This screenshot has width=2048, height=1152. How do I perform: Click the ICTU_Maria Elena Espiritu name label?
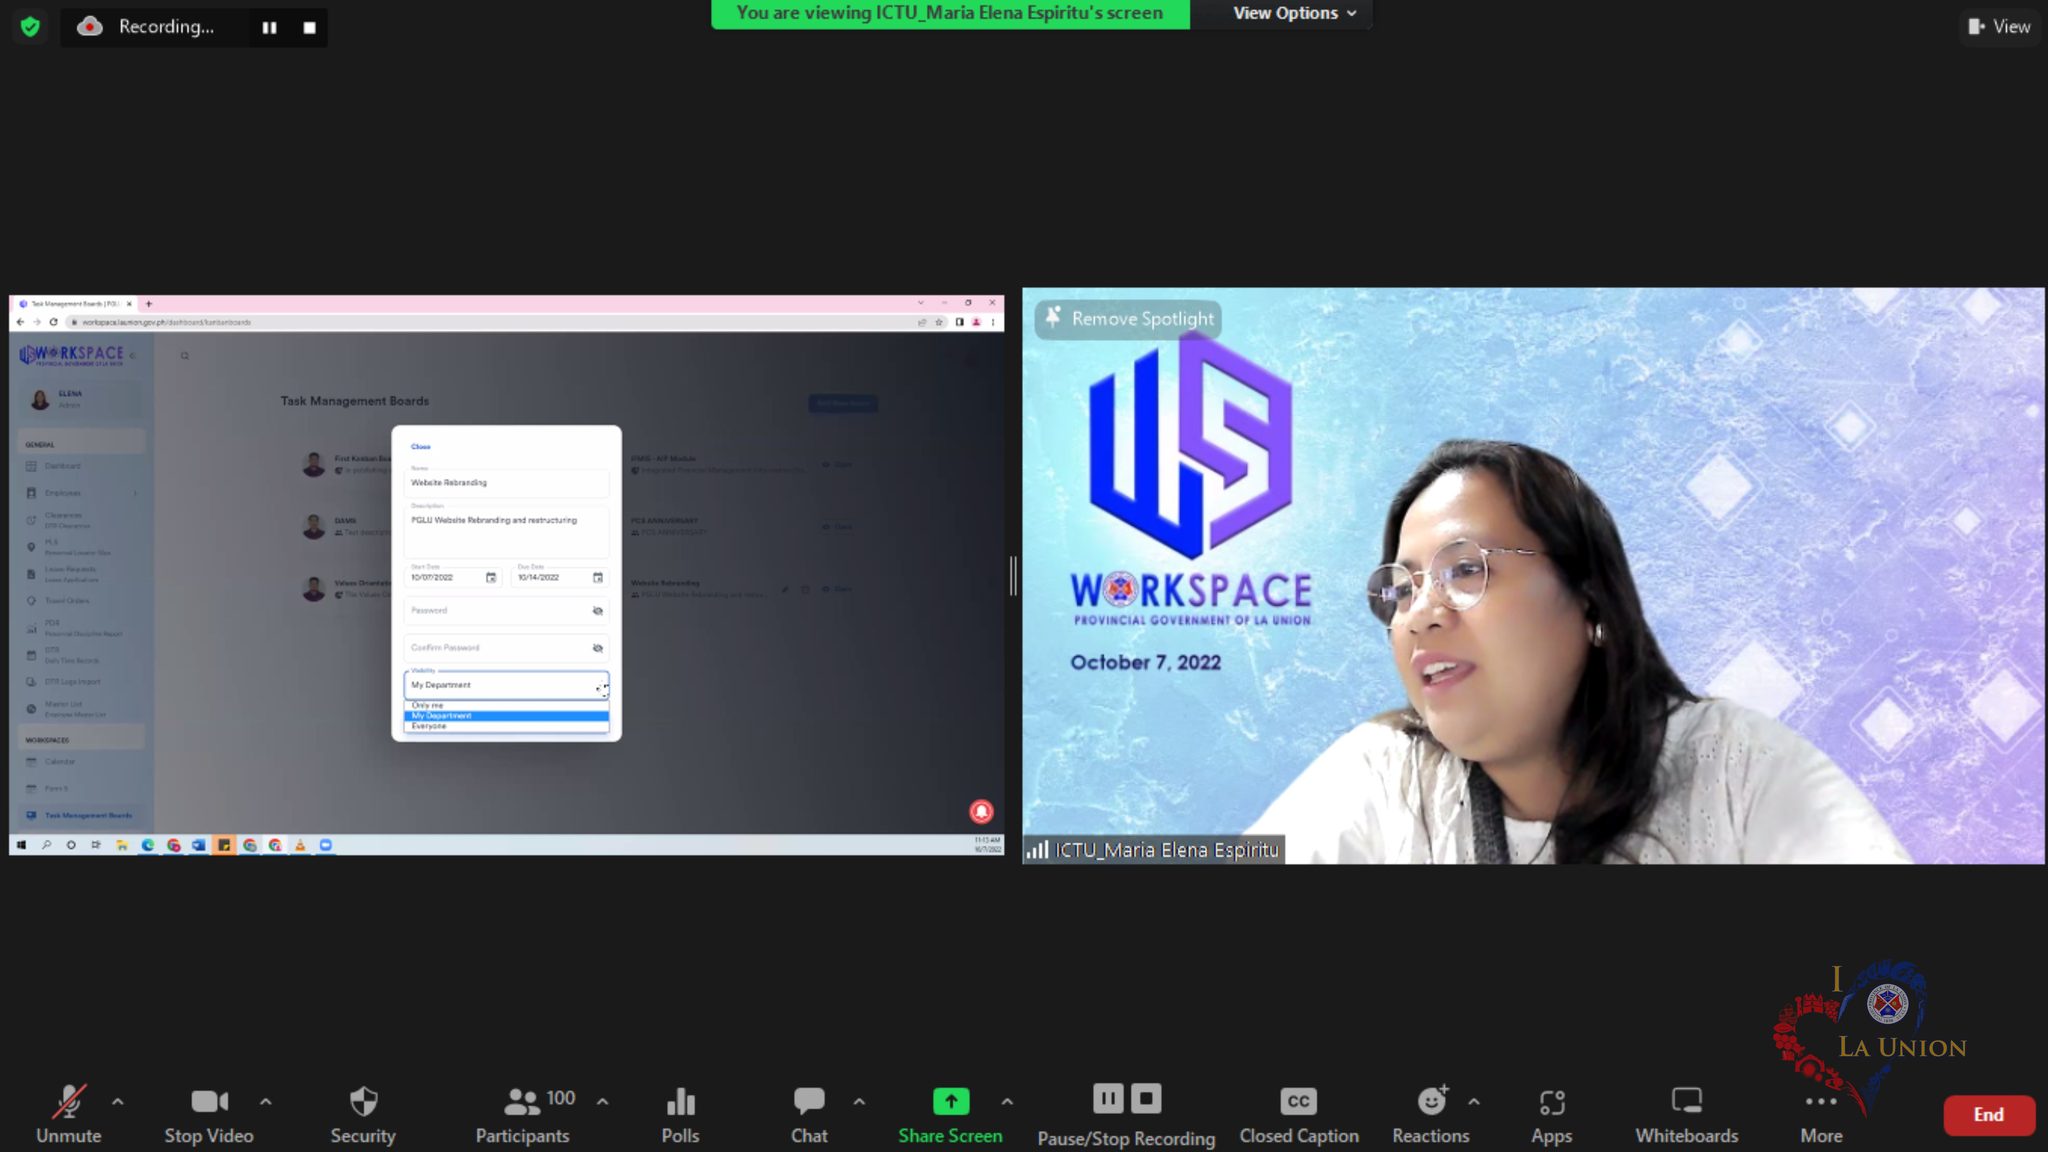(1154, 850)
